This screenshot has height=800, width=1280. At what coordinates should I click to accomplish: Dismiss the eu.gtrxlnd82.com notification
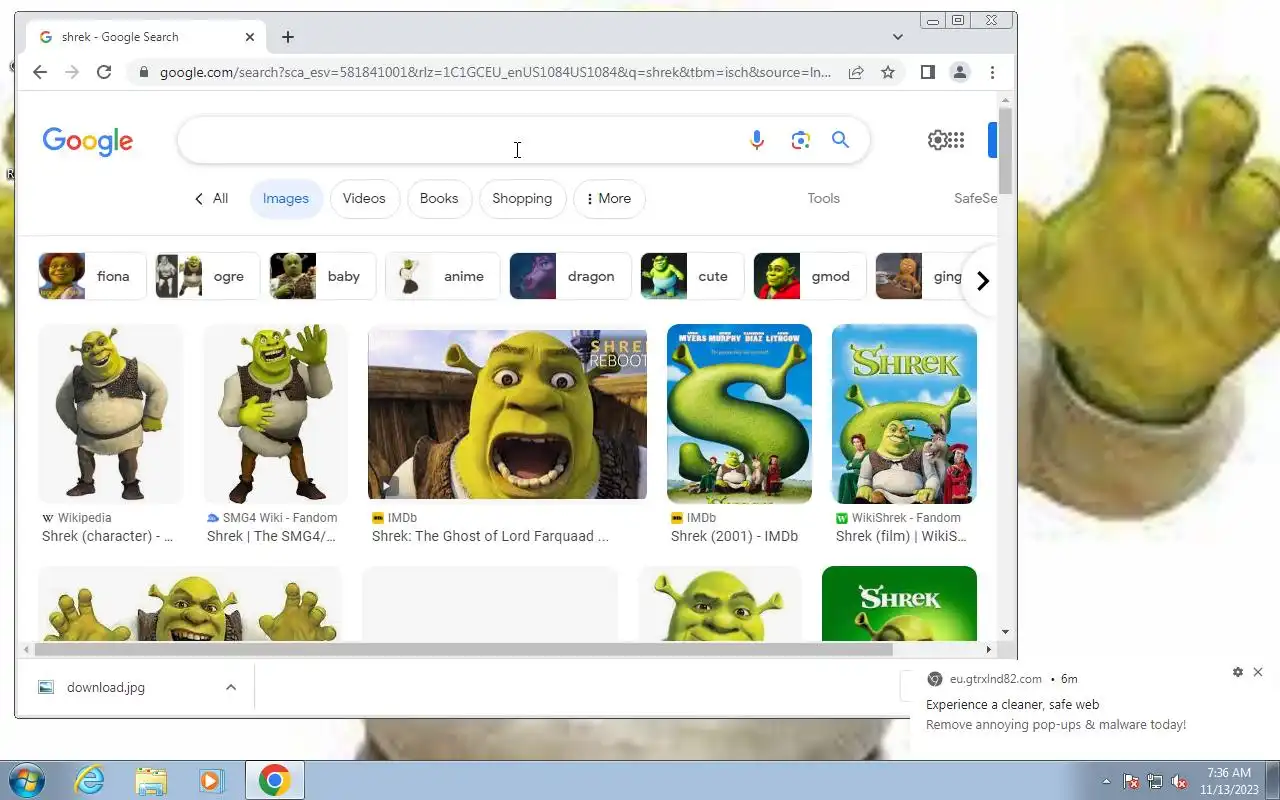pos(1258,672)
